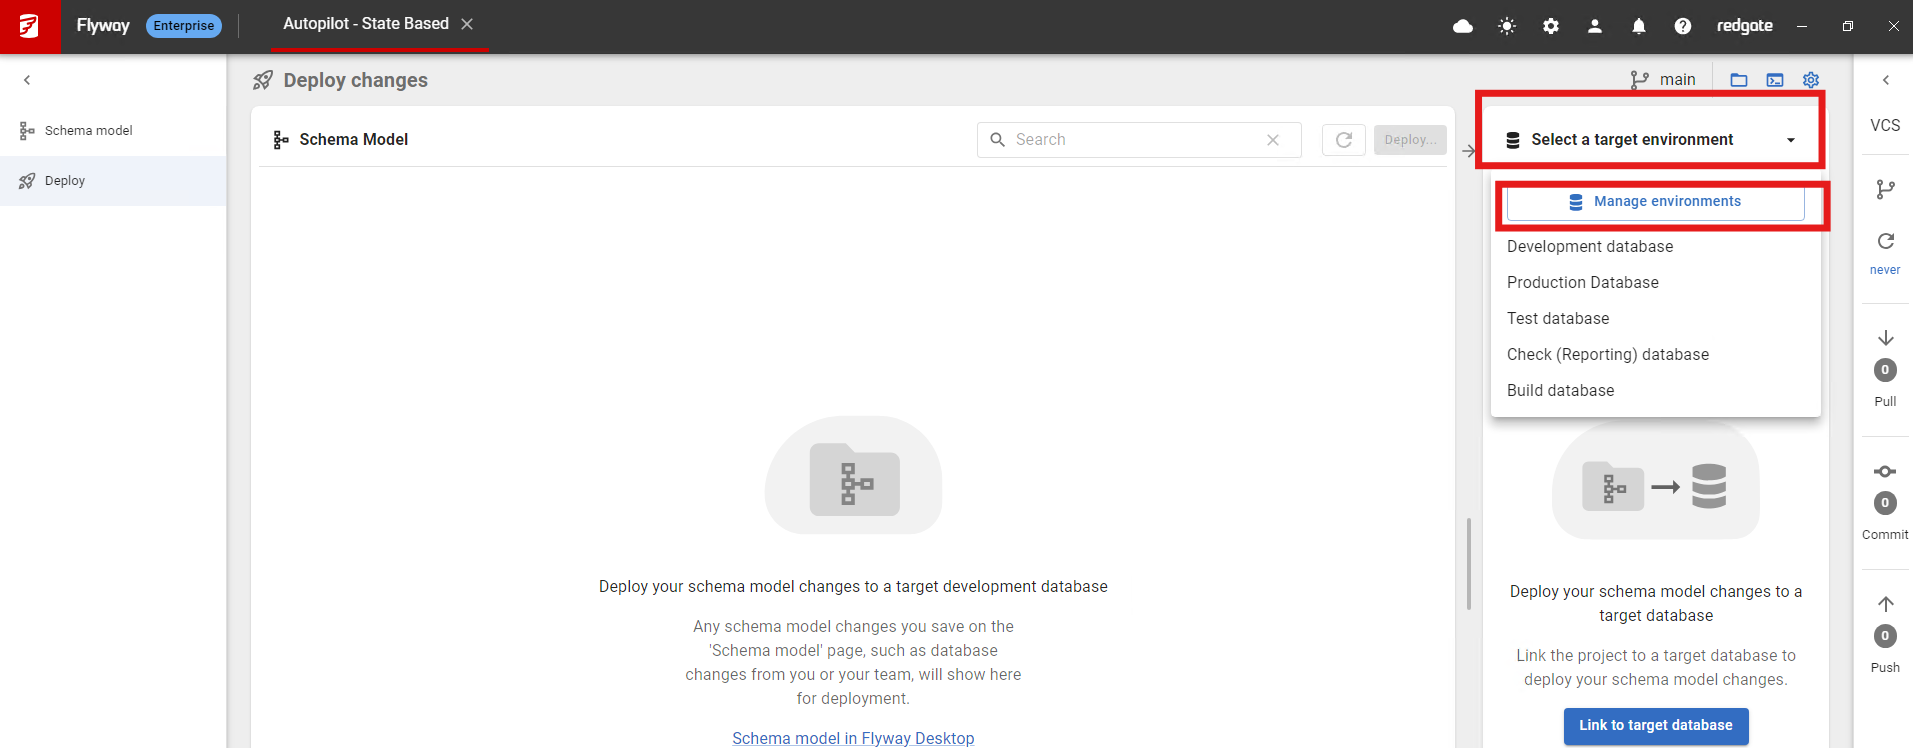
Task: Click the cloud icon in top bar
Action: pyautogui.click(x=1462, y=26)
